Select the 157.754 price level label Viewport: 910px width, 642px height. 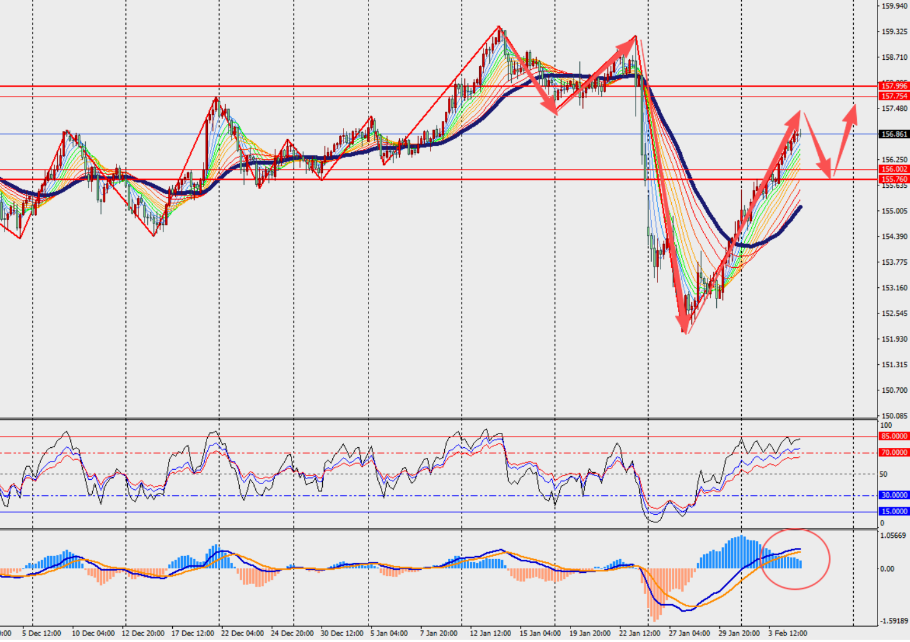click(893, 96)
